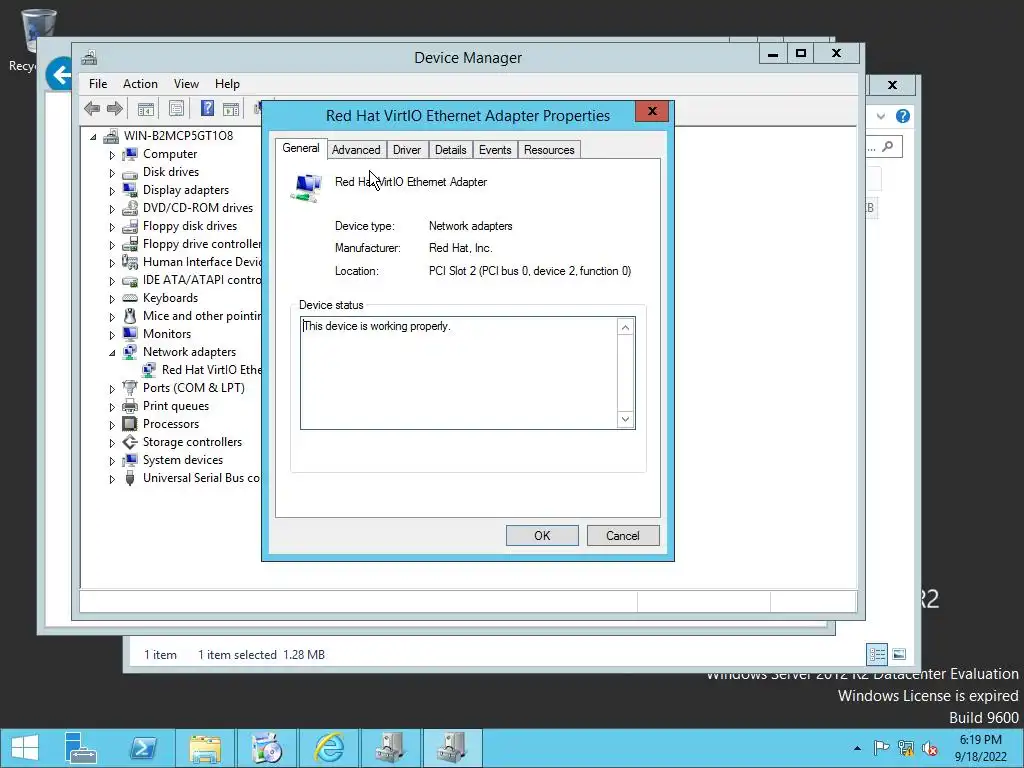
Task: Click the Disk drives category icon
Action: (130, 172)
